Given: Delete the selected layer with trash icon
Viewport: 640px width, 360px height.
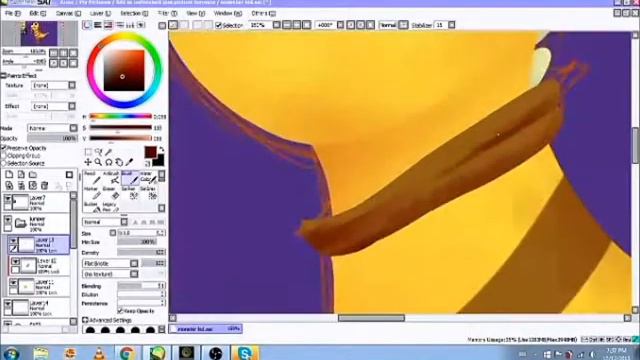Looking at the screenshot, I should coord(44,186).
